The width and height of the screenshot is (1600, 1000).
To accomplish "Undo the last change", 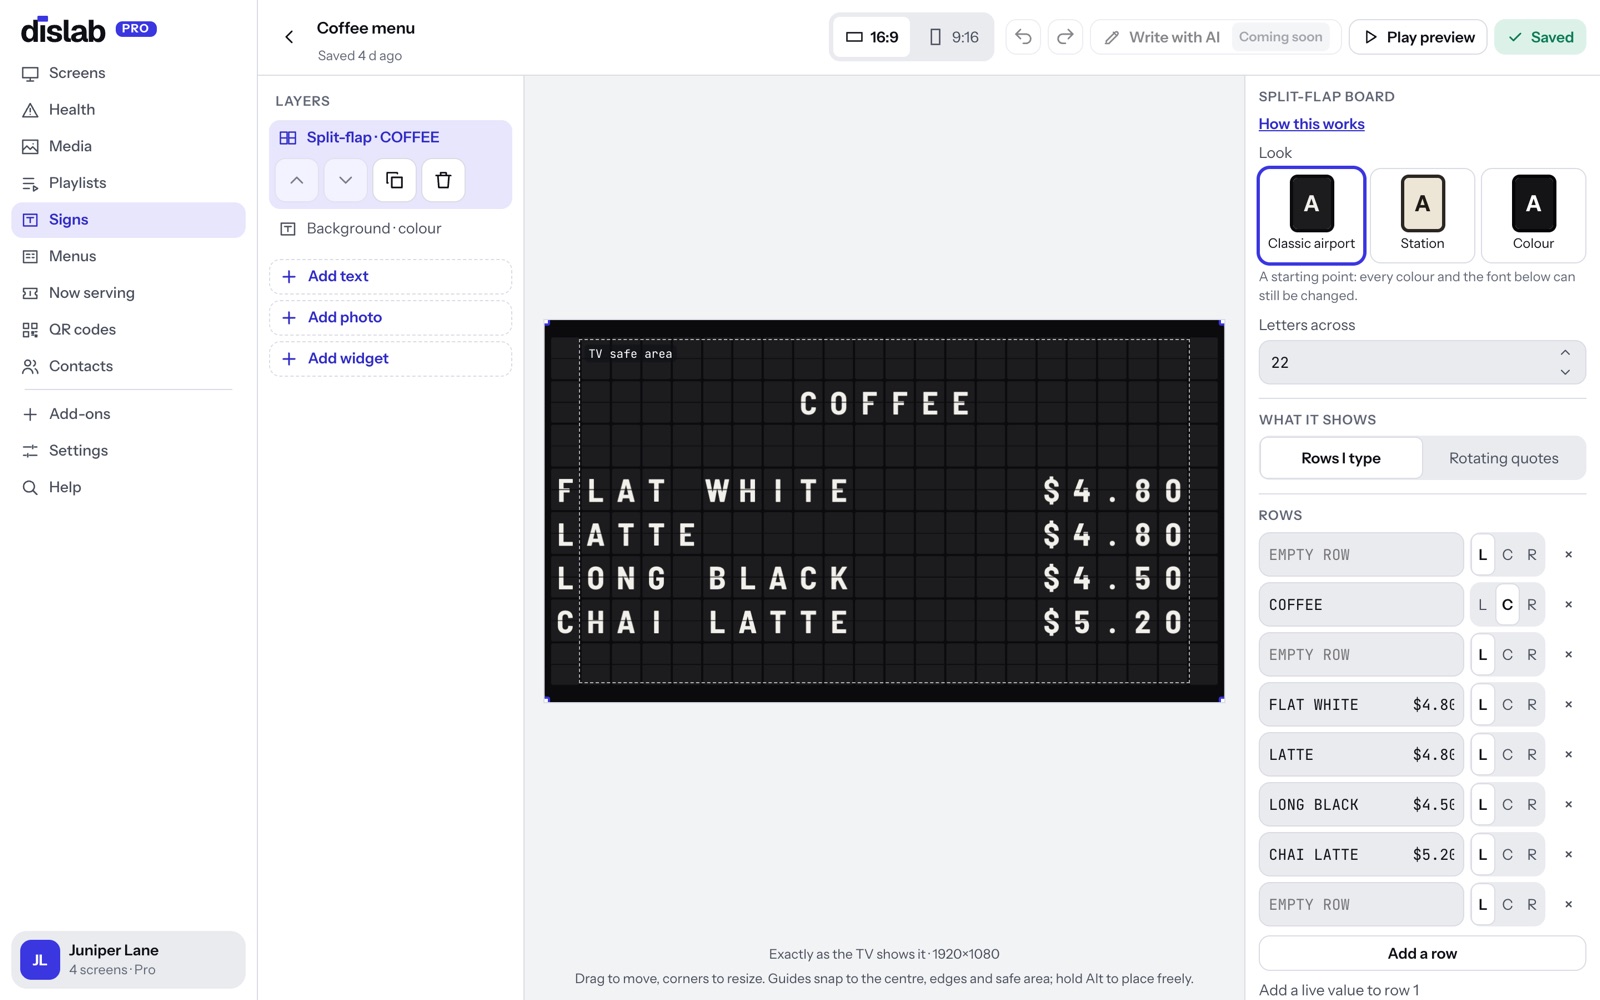I will click(1023, 37).
